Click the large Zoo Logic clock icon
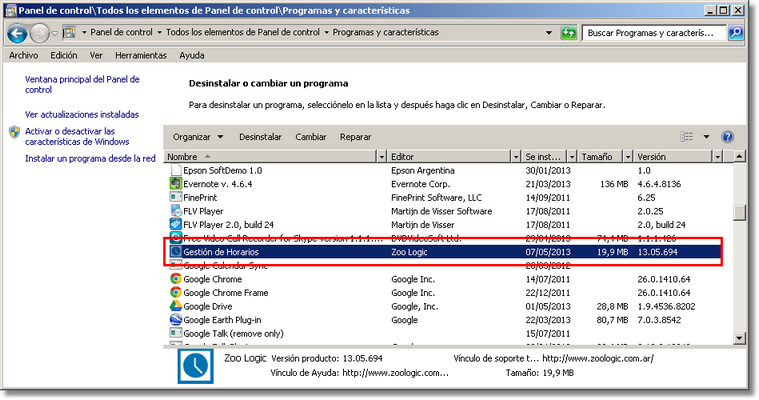 195,364
